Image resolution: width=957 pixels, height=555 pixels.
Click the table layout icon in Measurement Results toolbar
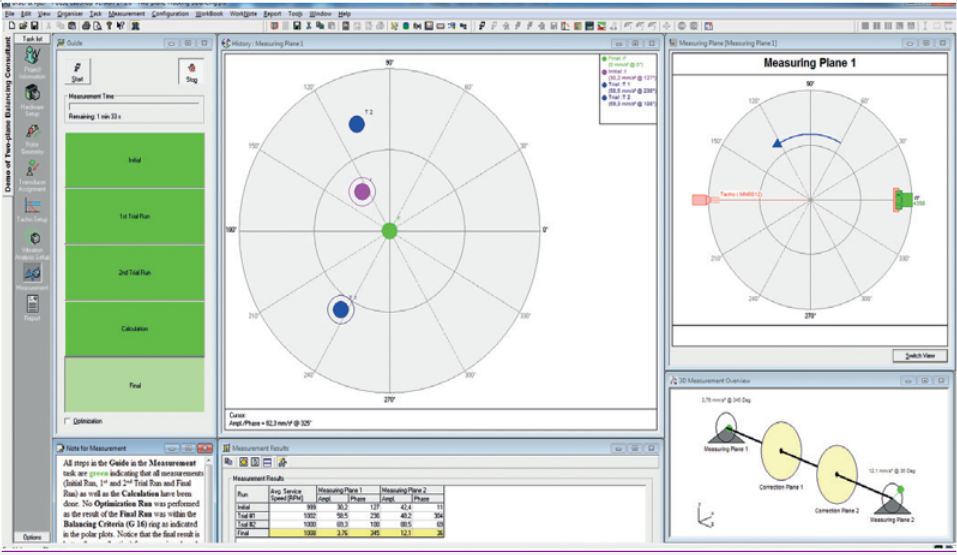267,462
